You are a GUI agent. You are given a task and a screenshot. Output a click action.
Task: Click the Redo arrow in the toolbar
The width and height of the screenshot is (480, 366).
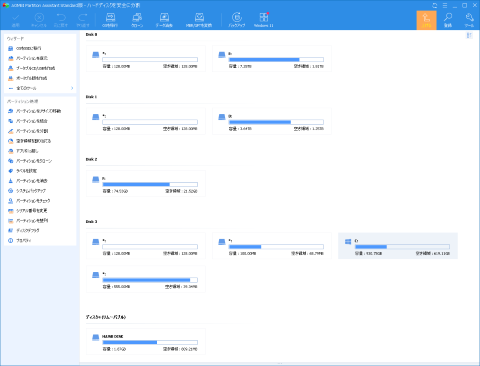(83, 20)
